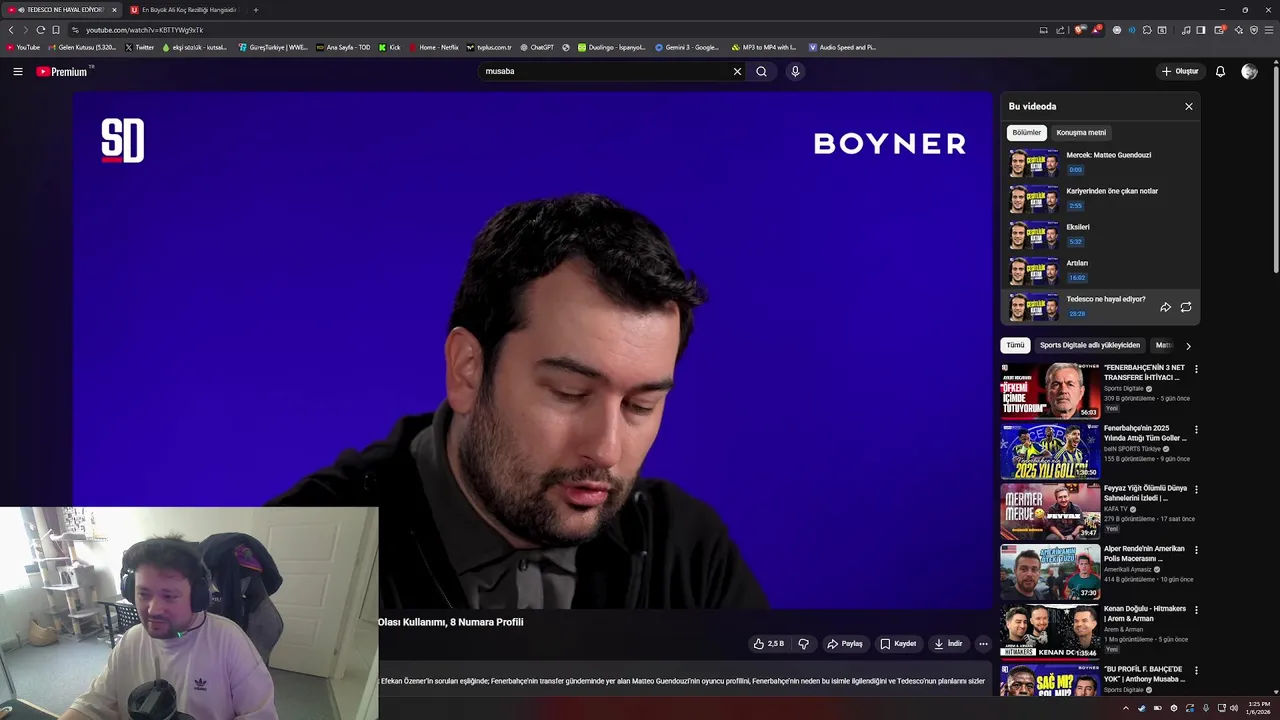Image resolution: width=1280 pixels, height=720 pixels.
Task: Start voice search with microphone icon
Action: pyautogui.click(x=795, y=71)
